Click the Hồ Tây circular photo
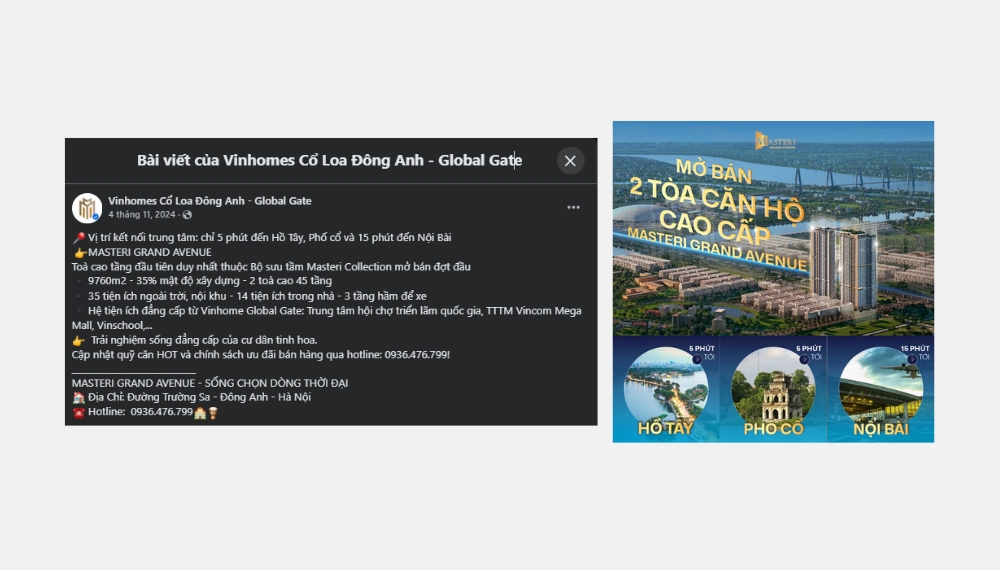The width and height of the screenshot is (1000, 570). coord(666,388)
